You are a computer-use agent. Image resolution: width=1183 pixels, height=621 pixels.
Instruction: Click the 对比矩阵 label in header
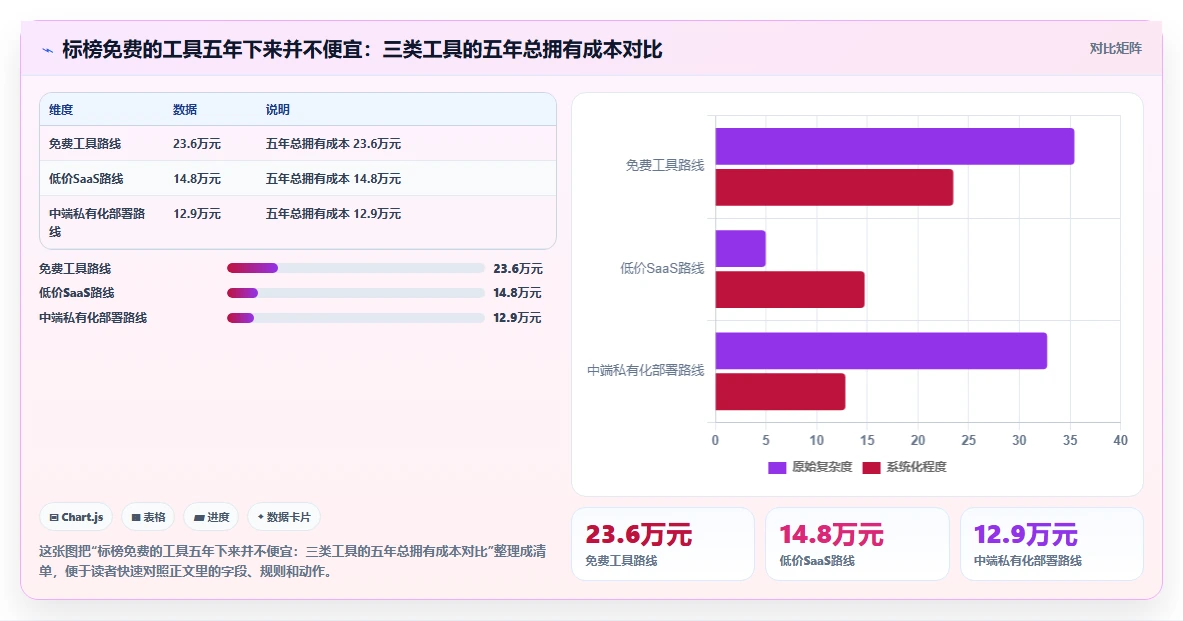[x=1115, y=48]
